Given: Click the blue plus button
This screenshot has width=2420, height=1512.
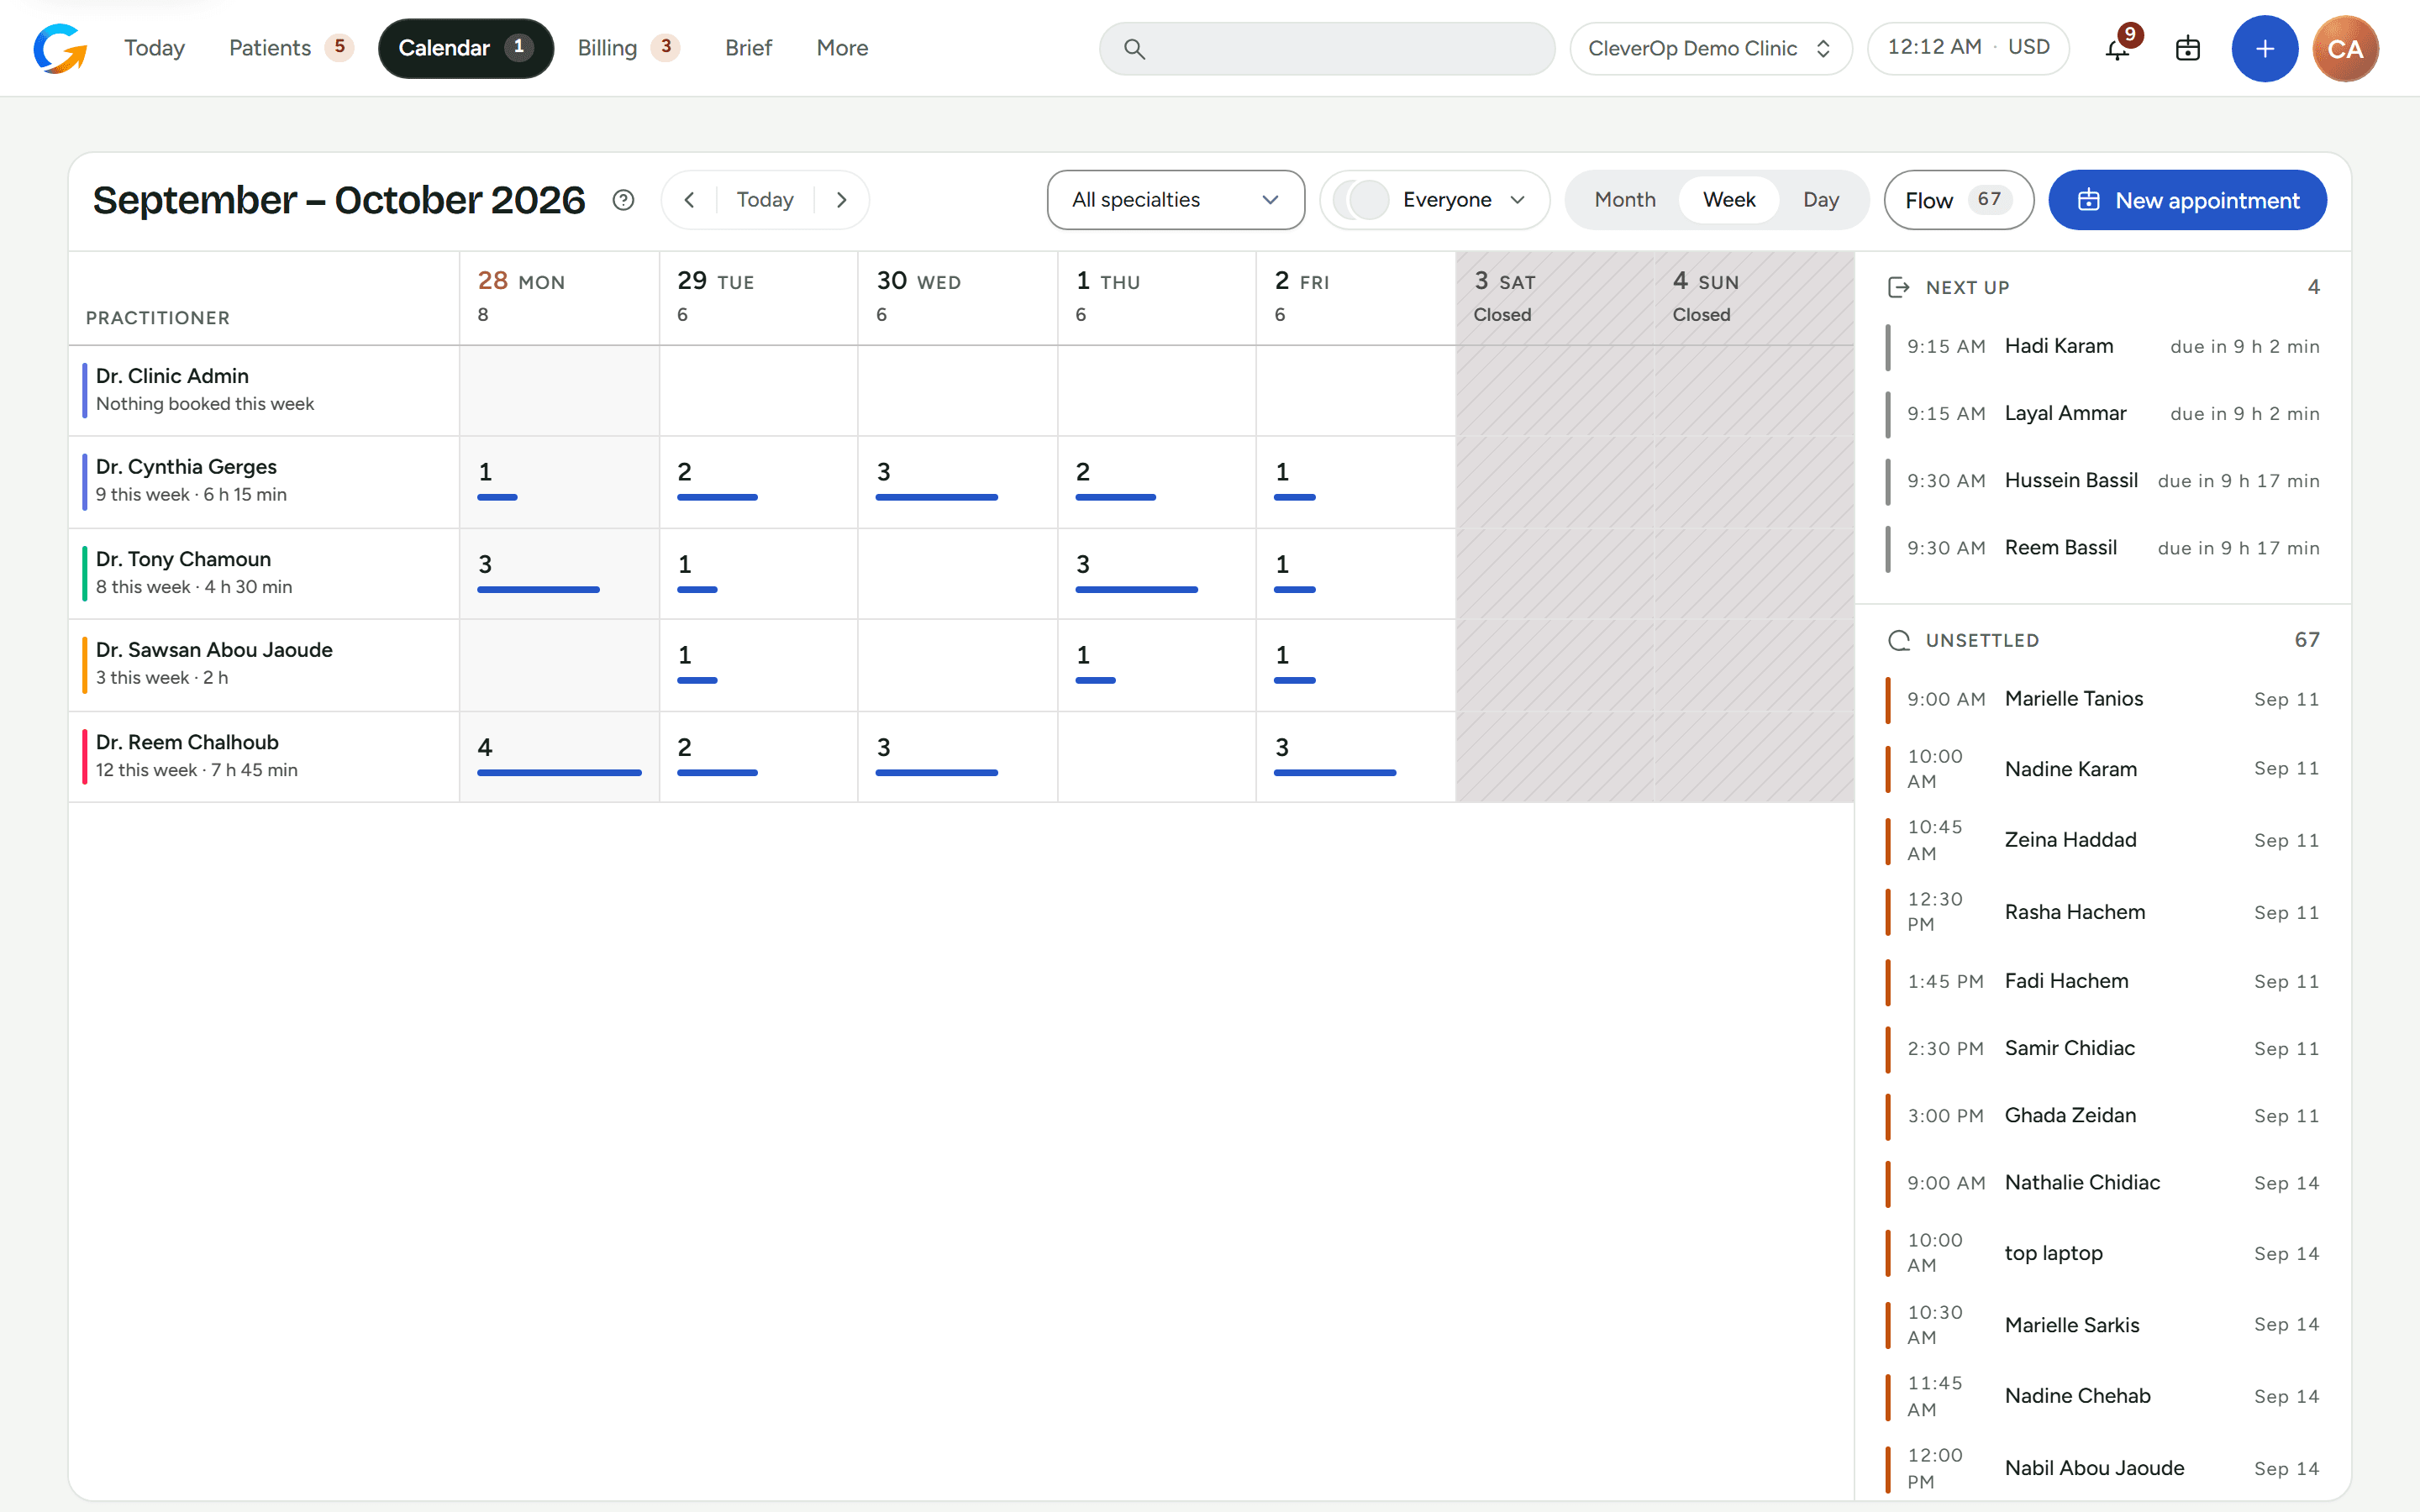Looking at the screenshot, I should (2265, 48).
